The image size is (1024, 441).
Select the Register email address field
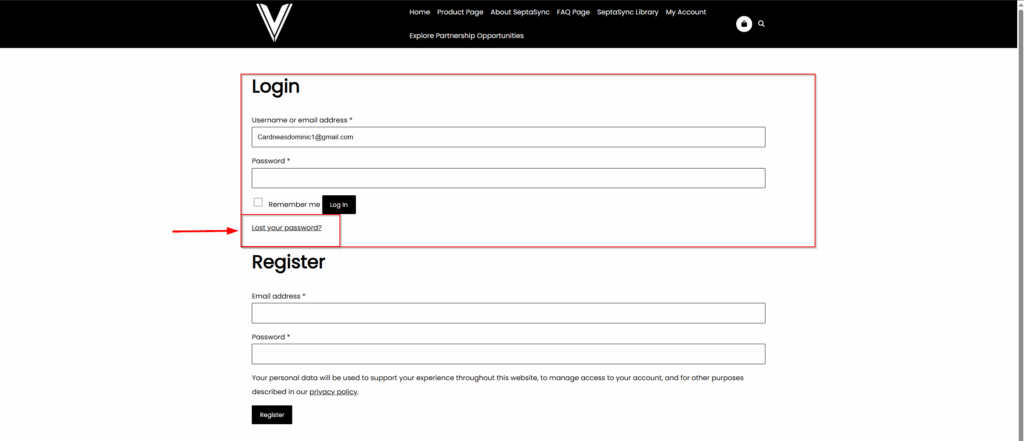tap(508, 313)
